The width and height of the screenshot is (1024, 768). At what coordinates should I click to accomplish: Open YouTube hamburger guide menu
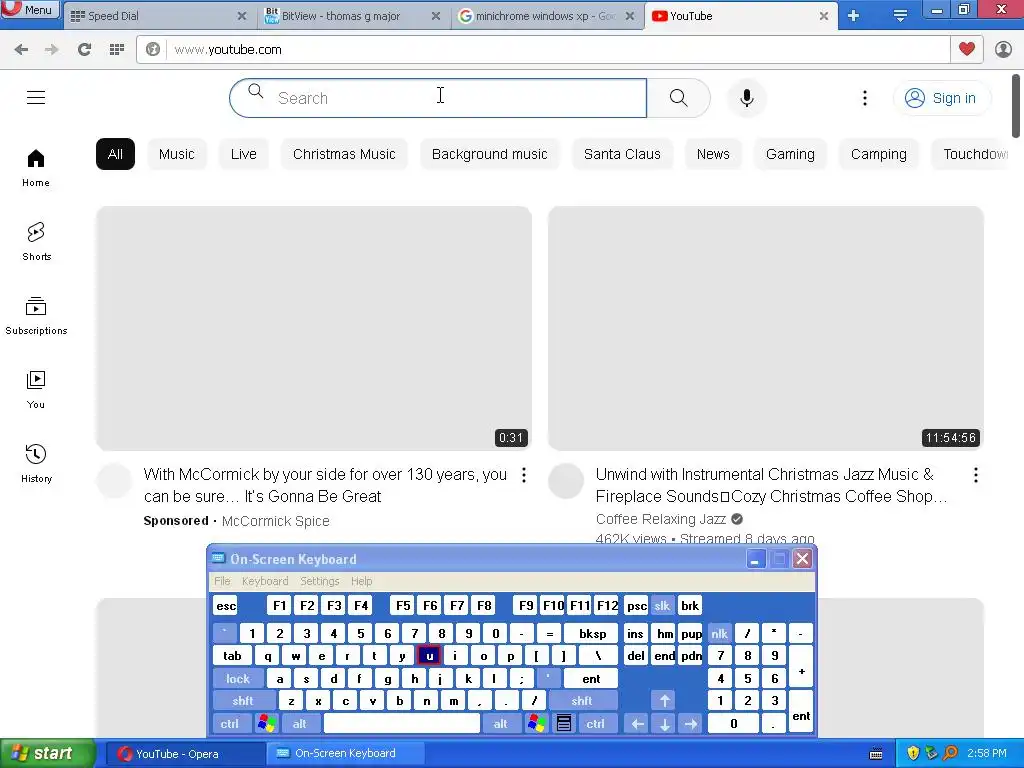point(36,98)
